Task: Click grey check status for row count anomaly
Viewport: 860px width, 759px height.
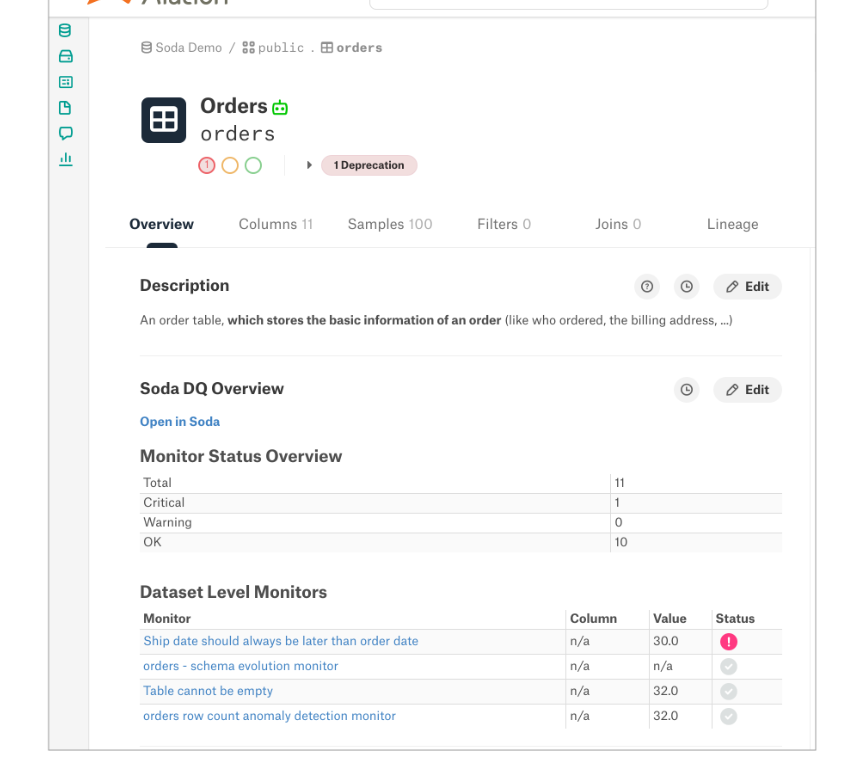Action: [729, 716]
